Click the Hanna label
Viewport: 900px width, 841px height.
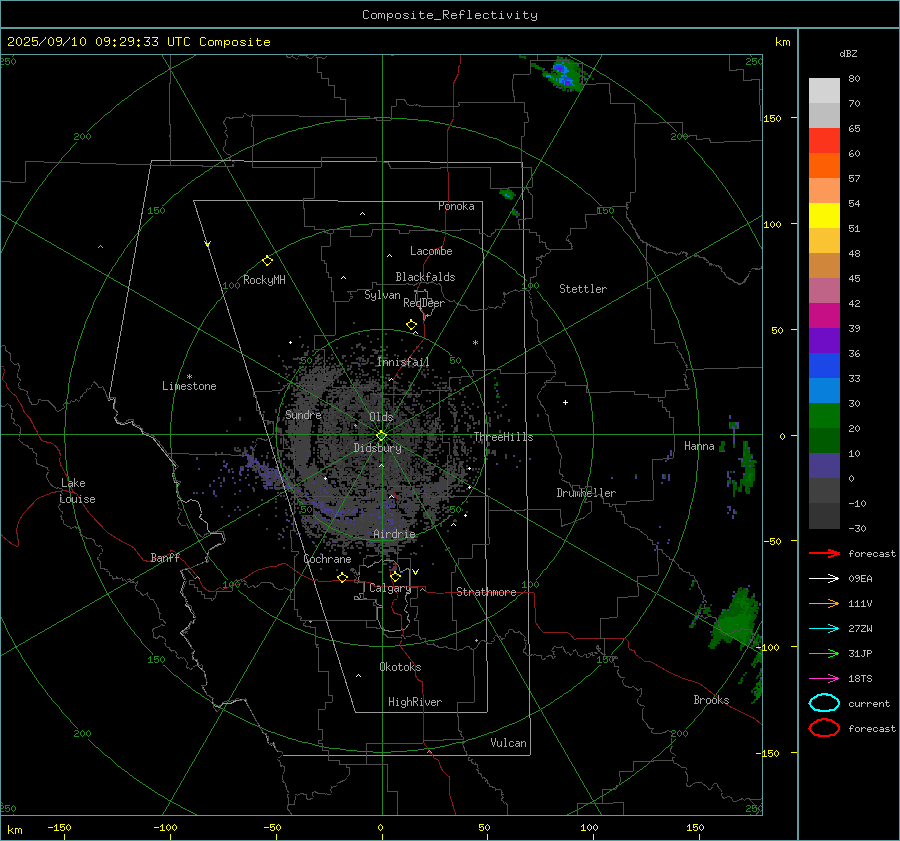coord(699,446)
